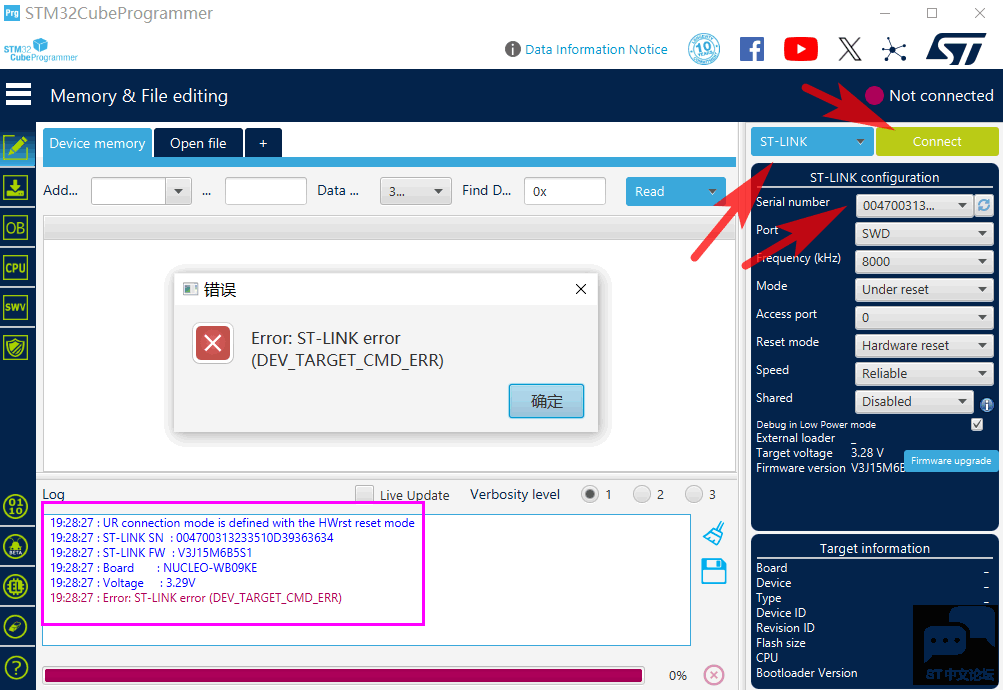Viewport: 1003px width, 690px height.
Task: Open the ST YouTube channel icon
Action: [x=801, y=49]
